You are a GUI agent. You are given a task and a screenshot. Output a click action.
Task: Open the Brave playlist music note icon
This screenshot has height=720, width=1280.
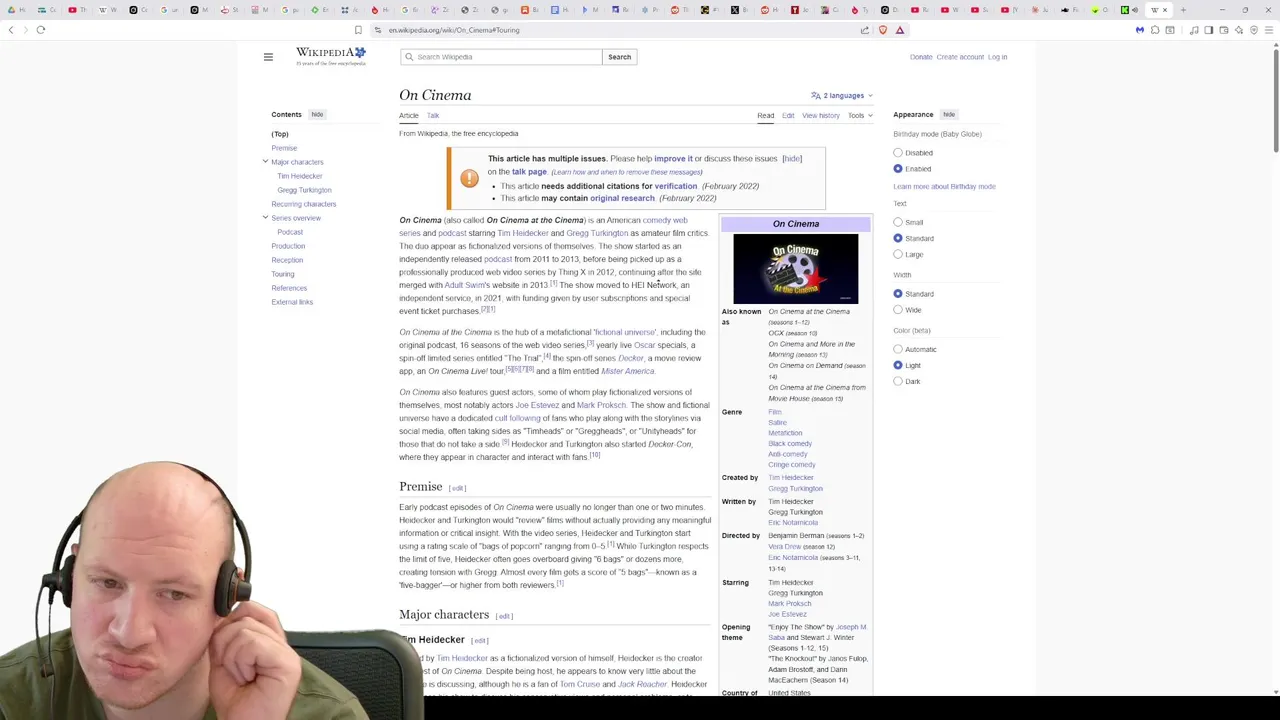1194,30
